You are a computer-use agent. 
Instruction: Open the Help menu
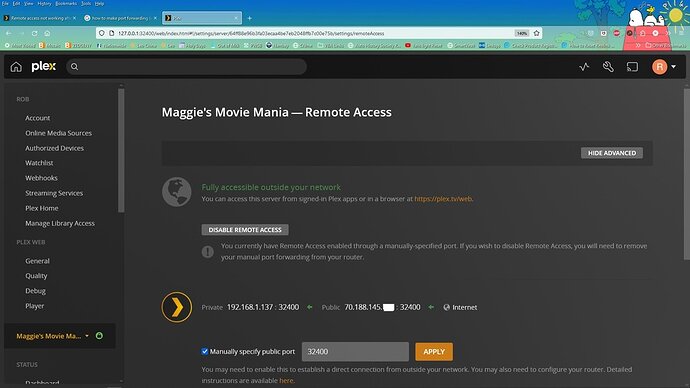point(99,4)
